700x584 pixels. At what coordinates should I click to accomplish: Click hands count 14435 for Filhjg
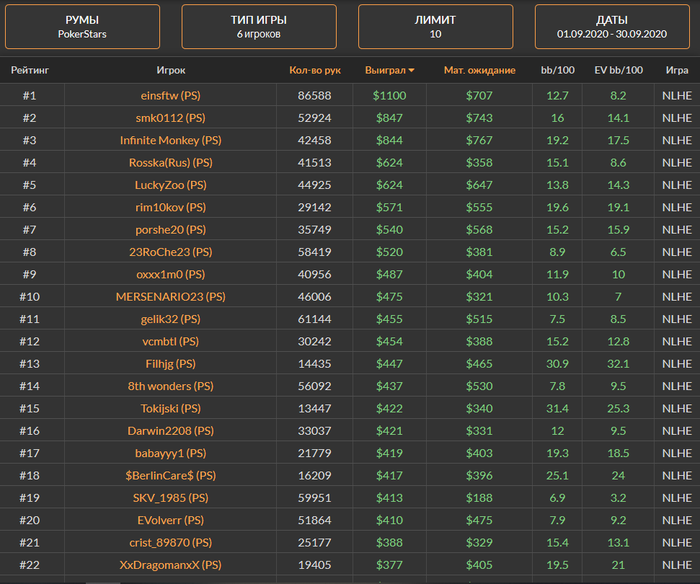pos(315,363)
